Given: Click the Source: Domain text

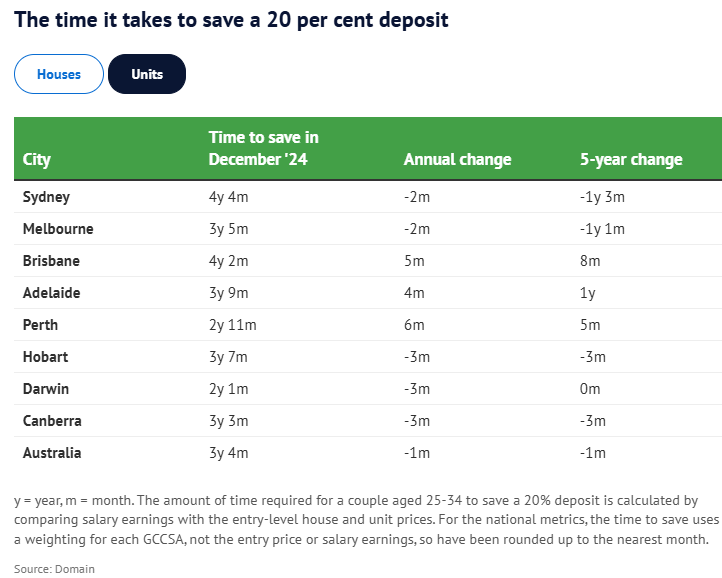Looking at the screenshot, I should (54, 569).
